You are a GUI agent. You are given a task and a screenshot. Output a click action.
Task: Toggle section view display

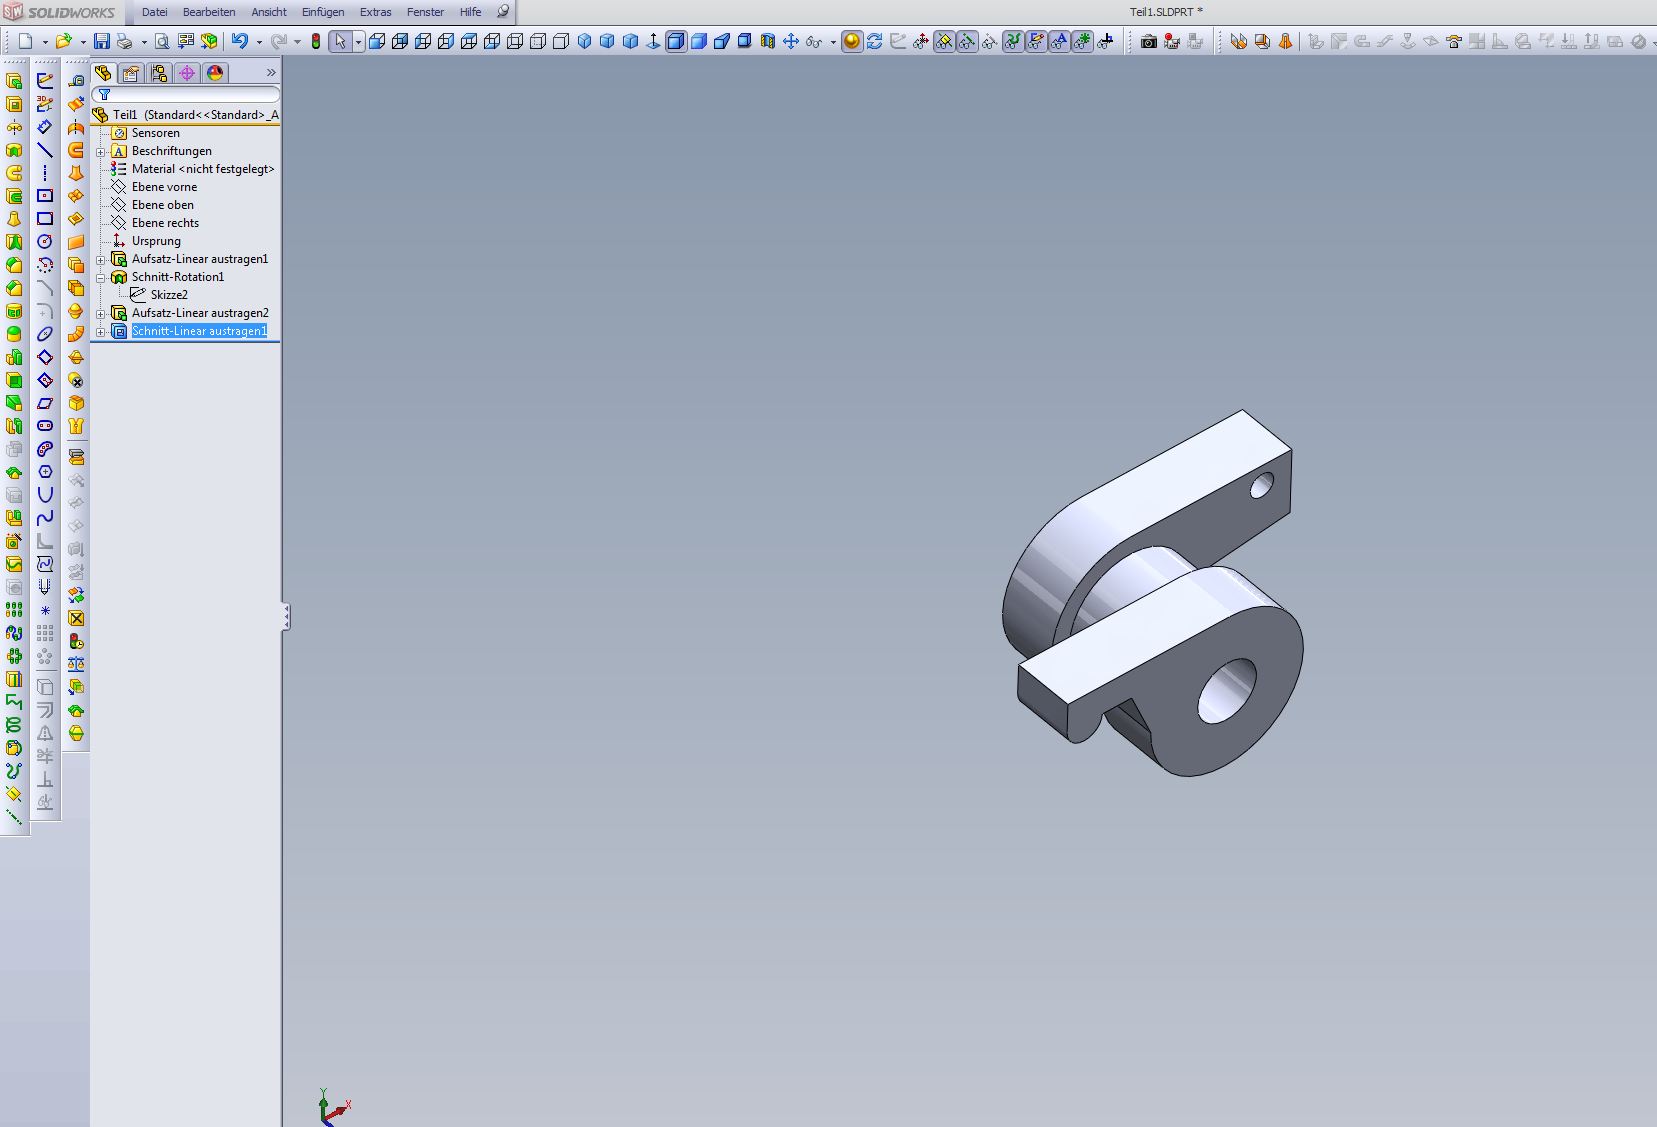(768, 41)
